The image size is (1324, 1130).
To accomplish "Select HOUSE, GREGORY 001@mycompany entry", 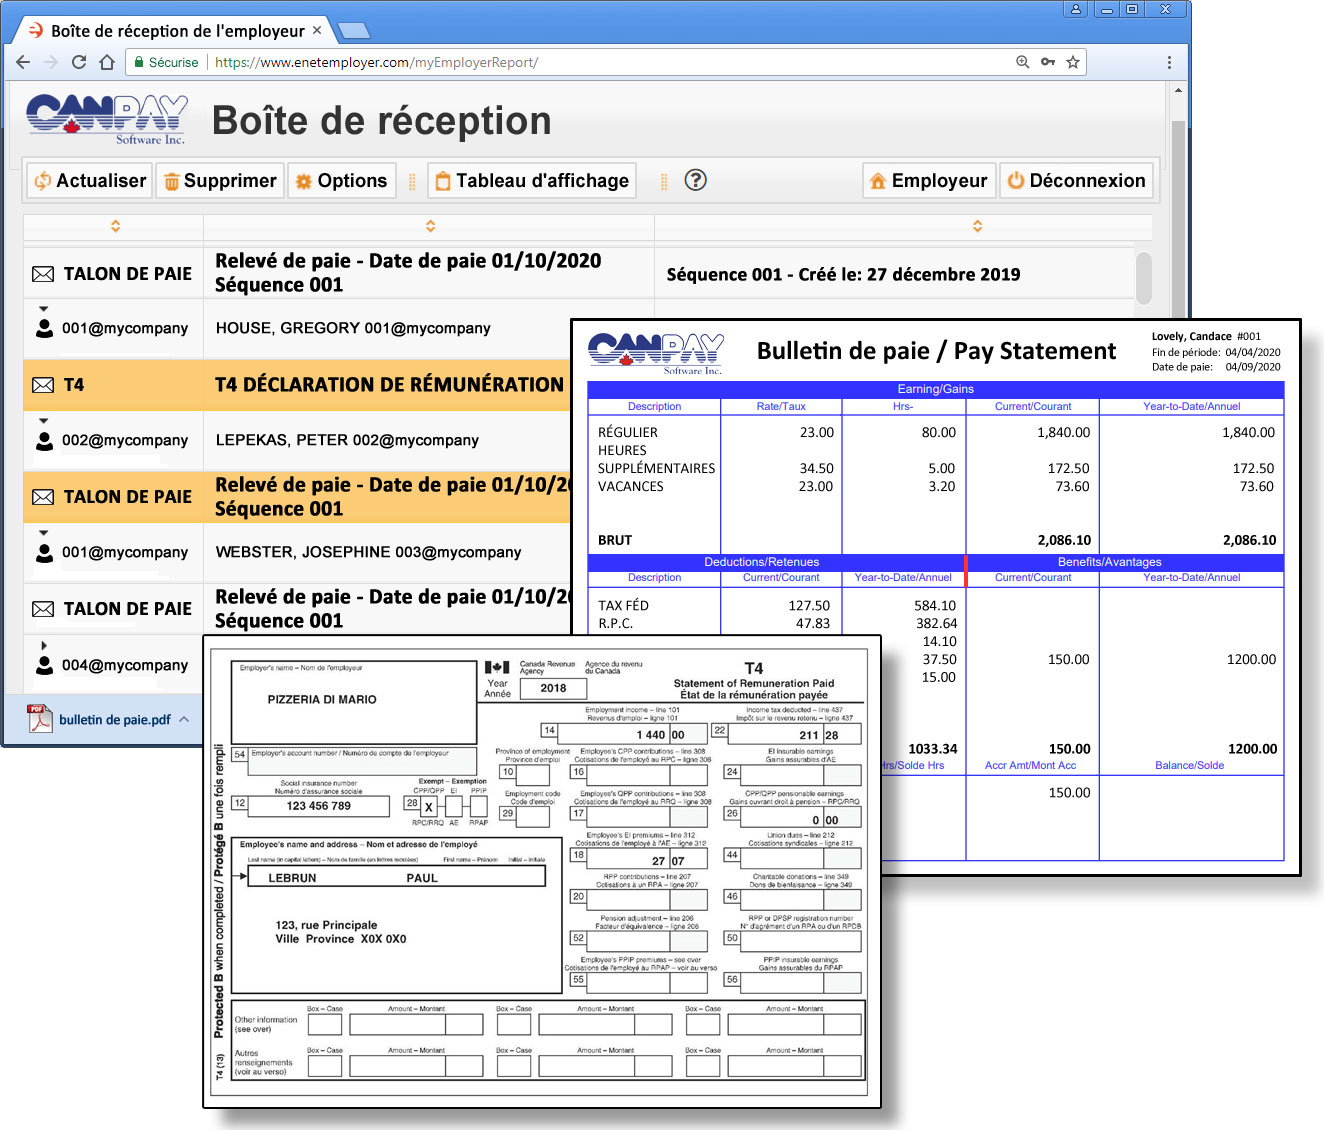I will pos(353,328).
